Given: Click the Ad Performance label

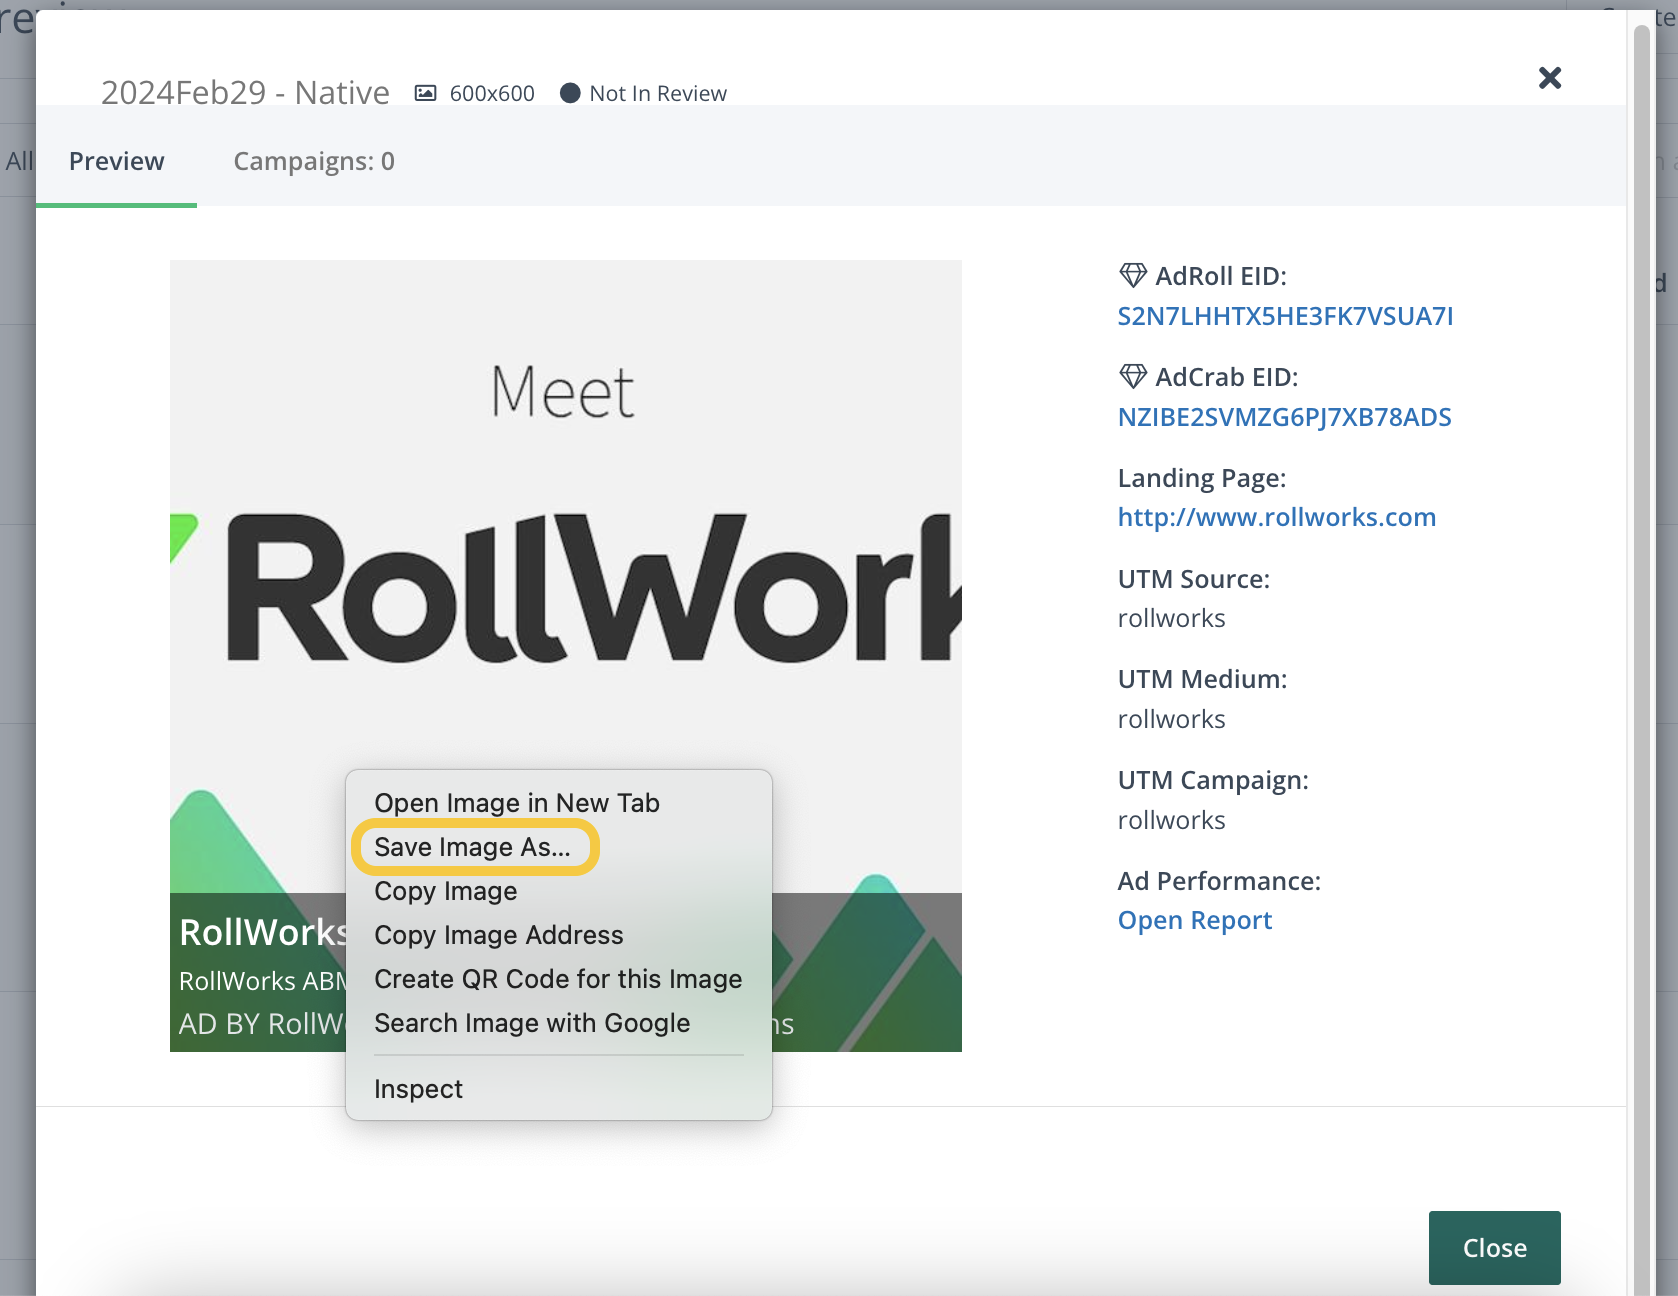Looking at the screenshot, I should tap(1219, 881).
